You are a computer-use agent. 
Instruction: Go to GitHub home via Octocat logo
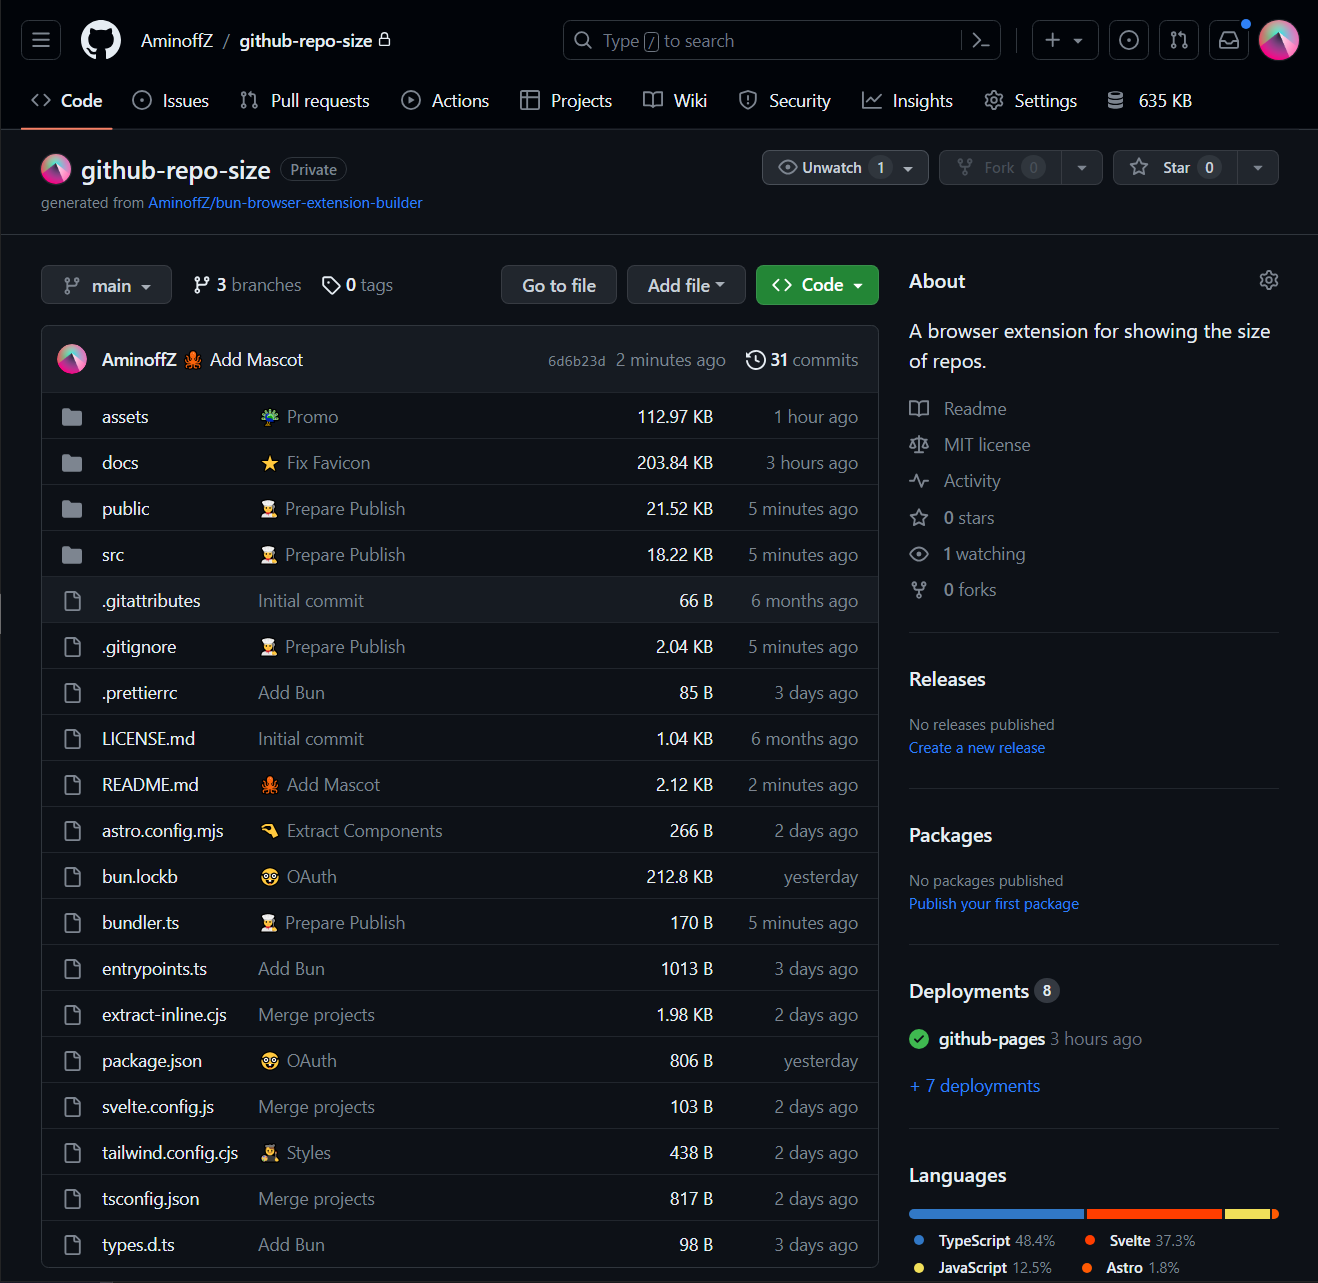pos(101,40)
